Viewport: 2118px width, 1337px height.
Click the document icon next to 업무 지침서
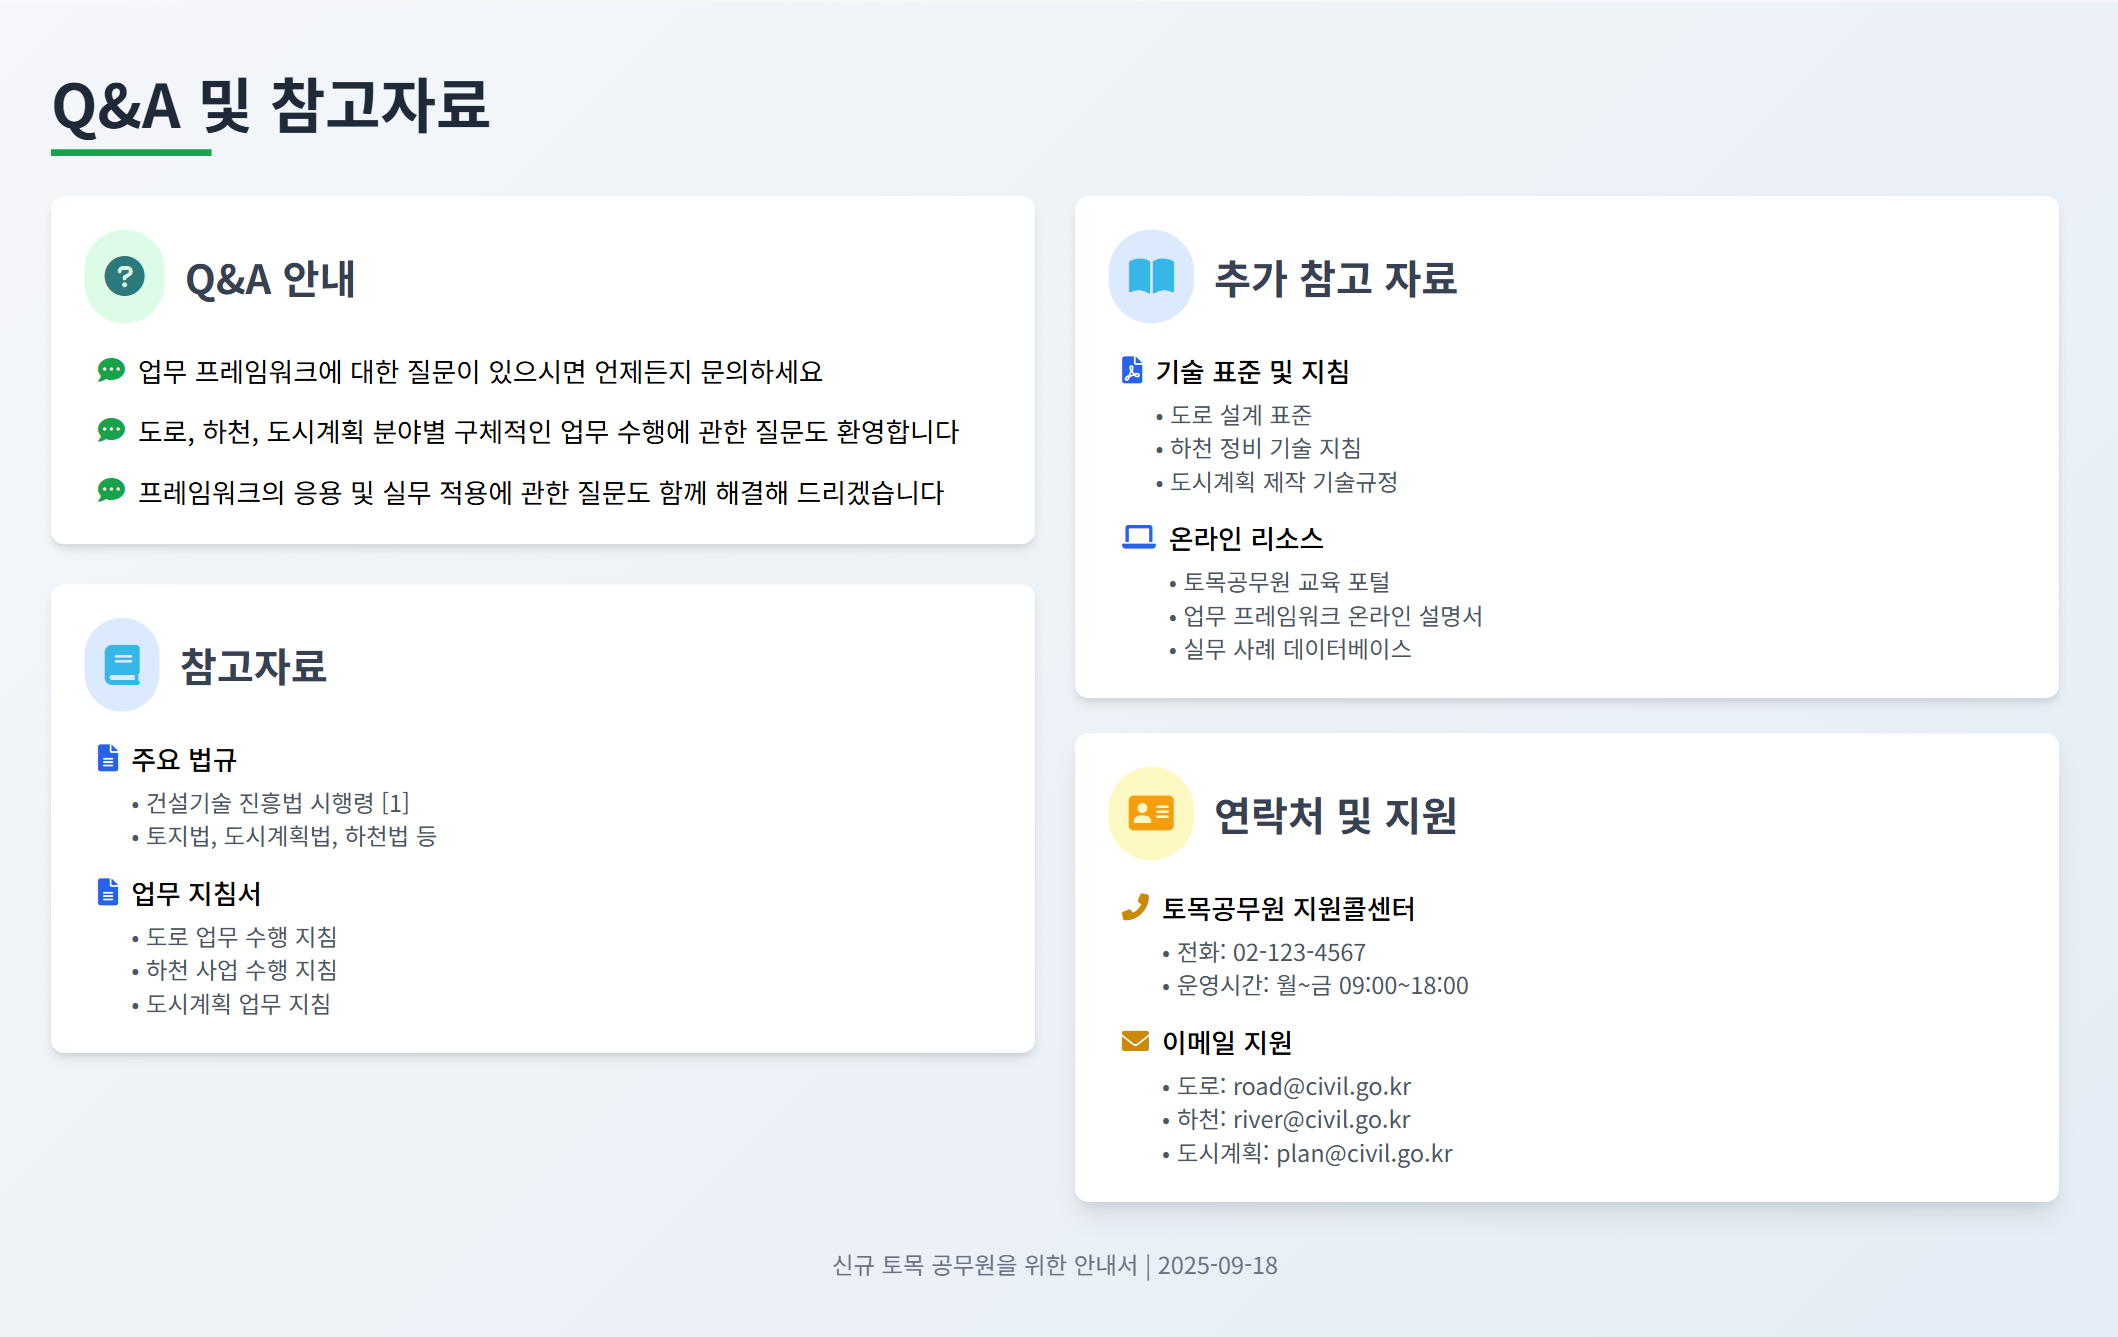107,892
